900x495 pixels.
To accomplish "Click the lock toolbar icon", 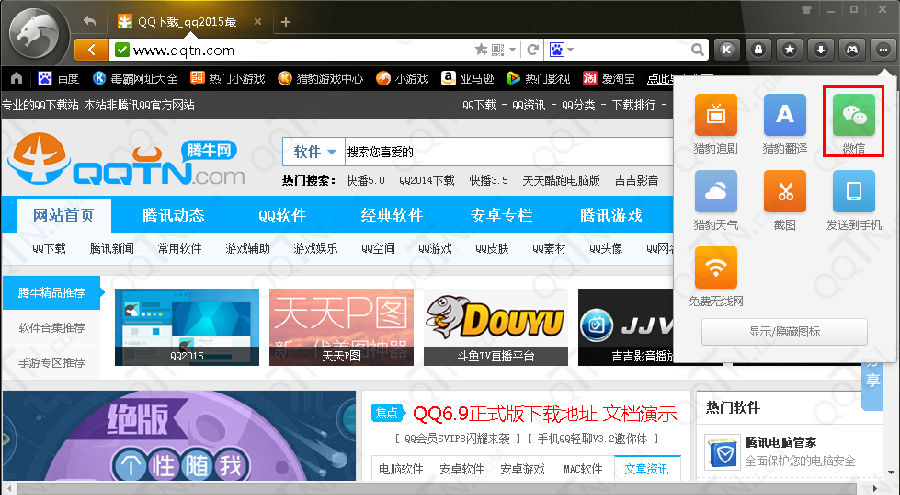I will (758, 49).
